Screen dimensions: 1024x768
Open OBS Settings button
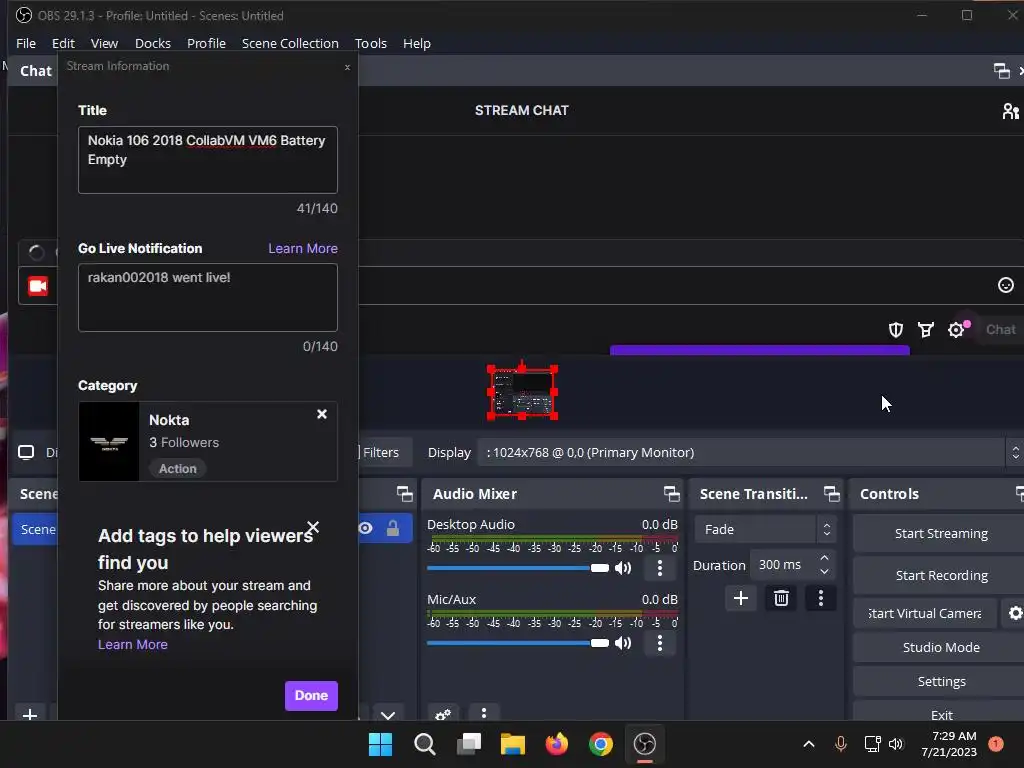coord(941,681)
